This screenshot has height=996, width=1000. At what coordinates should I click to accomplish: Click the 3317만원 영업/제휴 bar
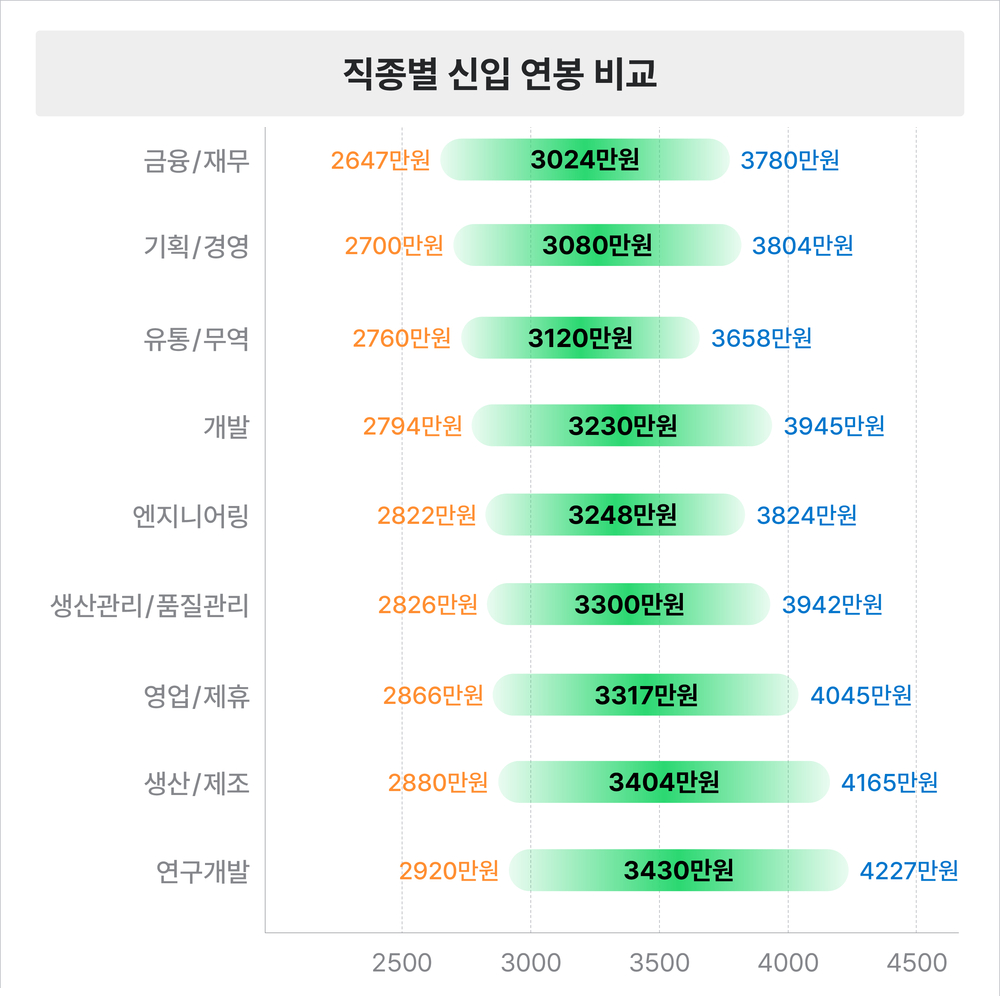point(646,695)
